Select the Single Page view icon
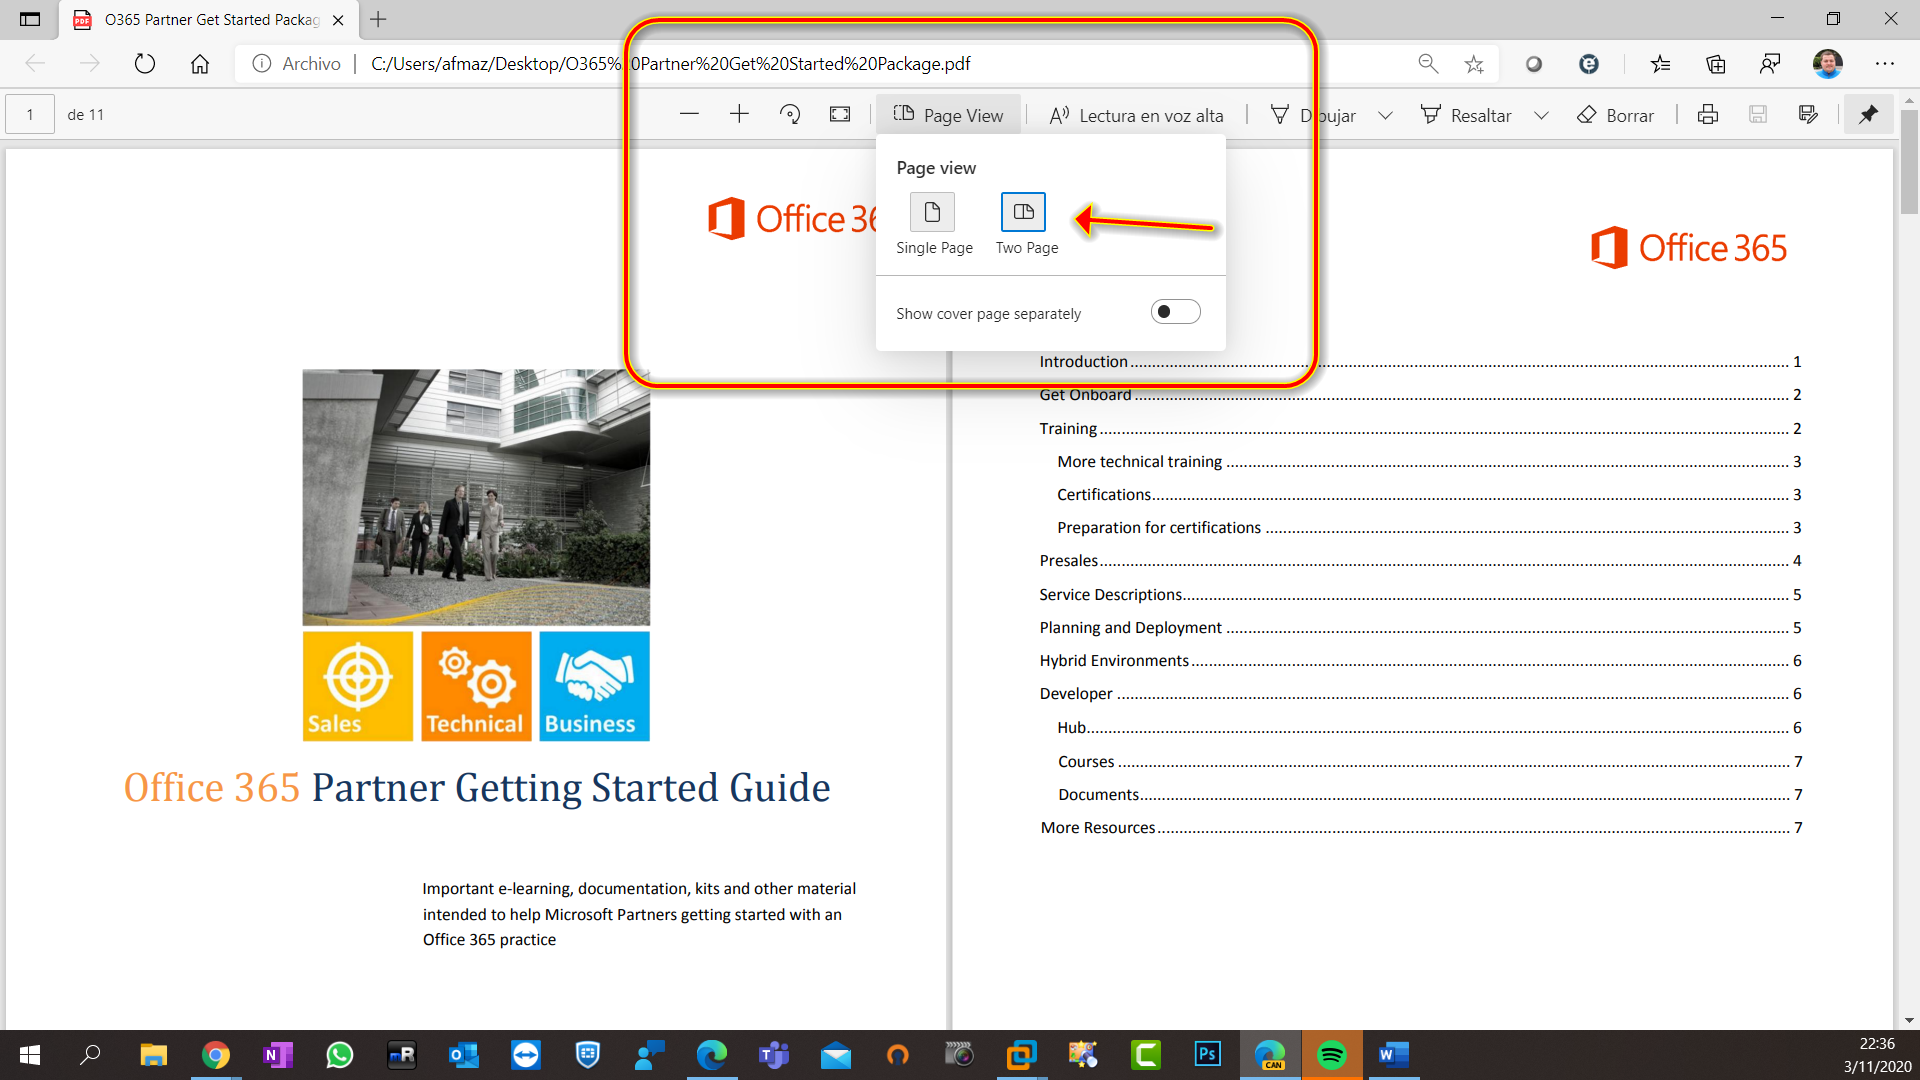The width and height of the screenshot is (1920, 1080). 931,212
